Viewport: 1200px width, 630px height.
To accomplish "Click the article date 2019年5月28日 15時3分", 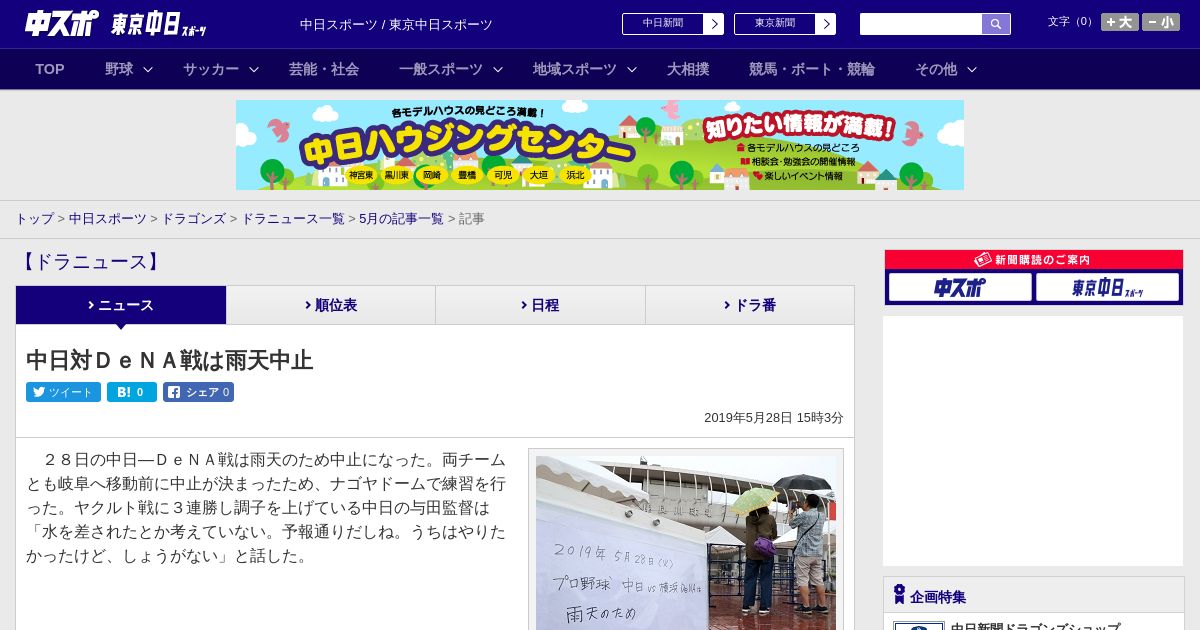I will [x=774, y=418].
